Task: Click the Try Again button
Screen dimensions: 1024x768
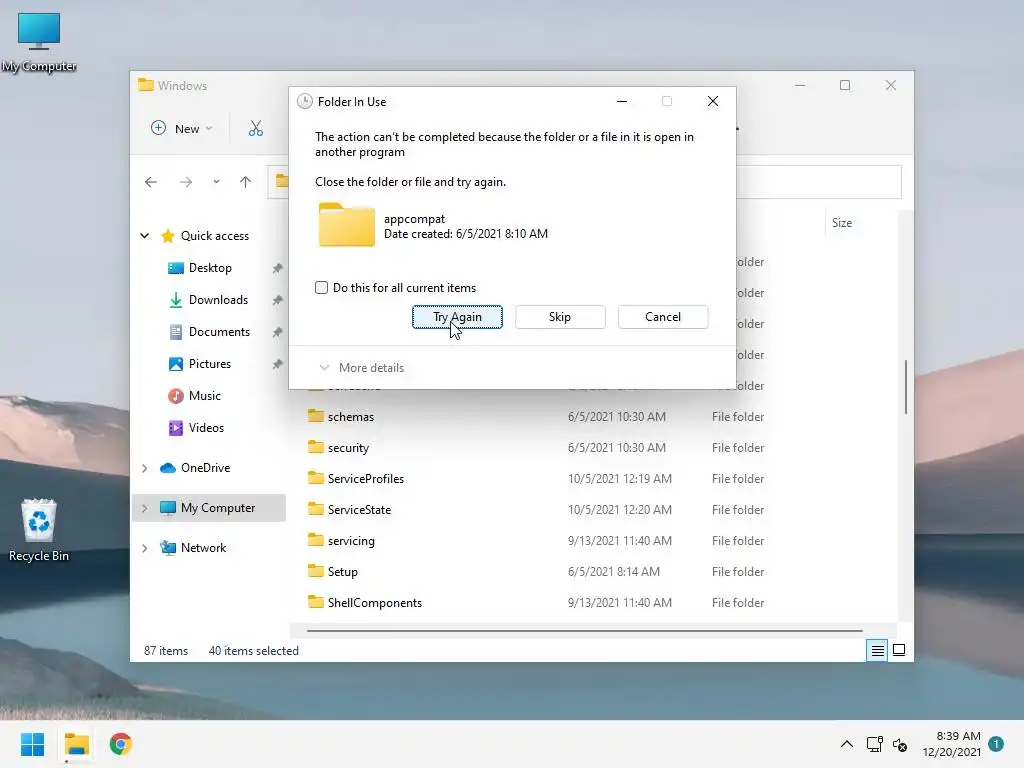Action: tap(457, 317)
